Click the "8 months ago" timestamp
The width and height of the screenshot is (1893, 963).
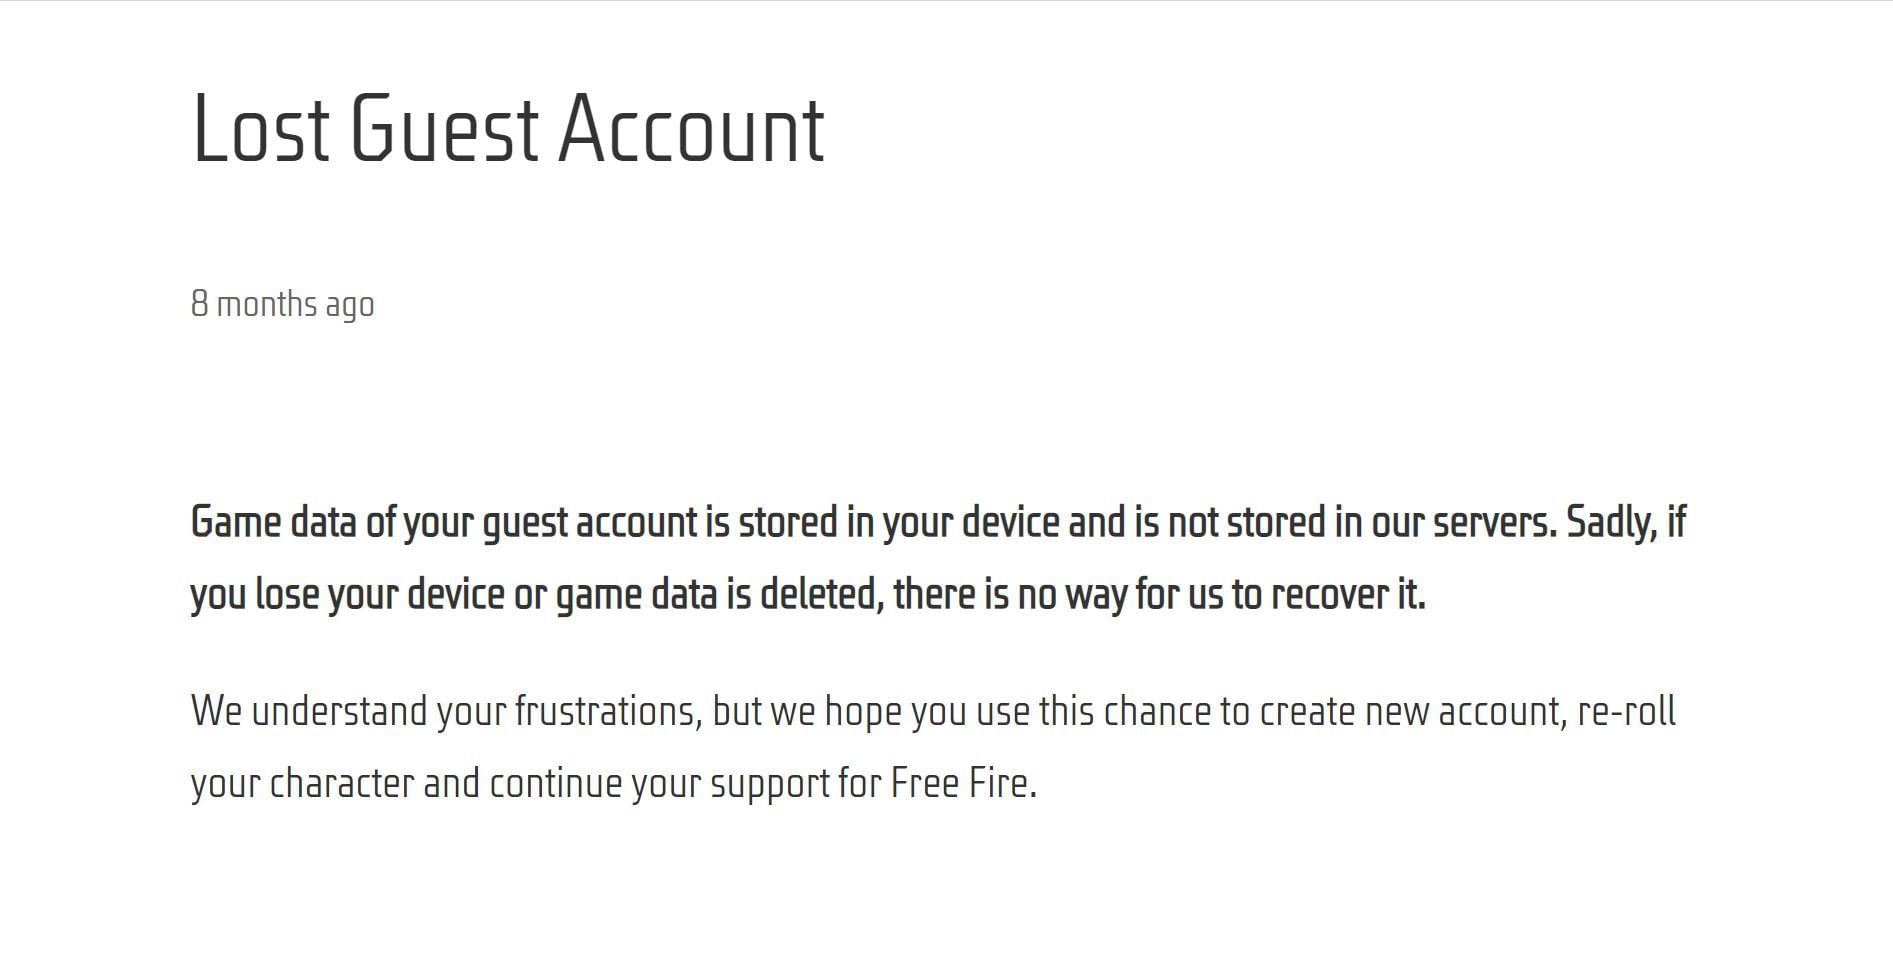(x=282, y=304)
